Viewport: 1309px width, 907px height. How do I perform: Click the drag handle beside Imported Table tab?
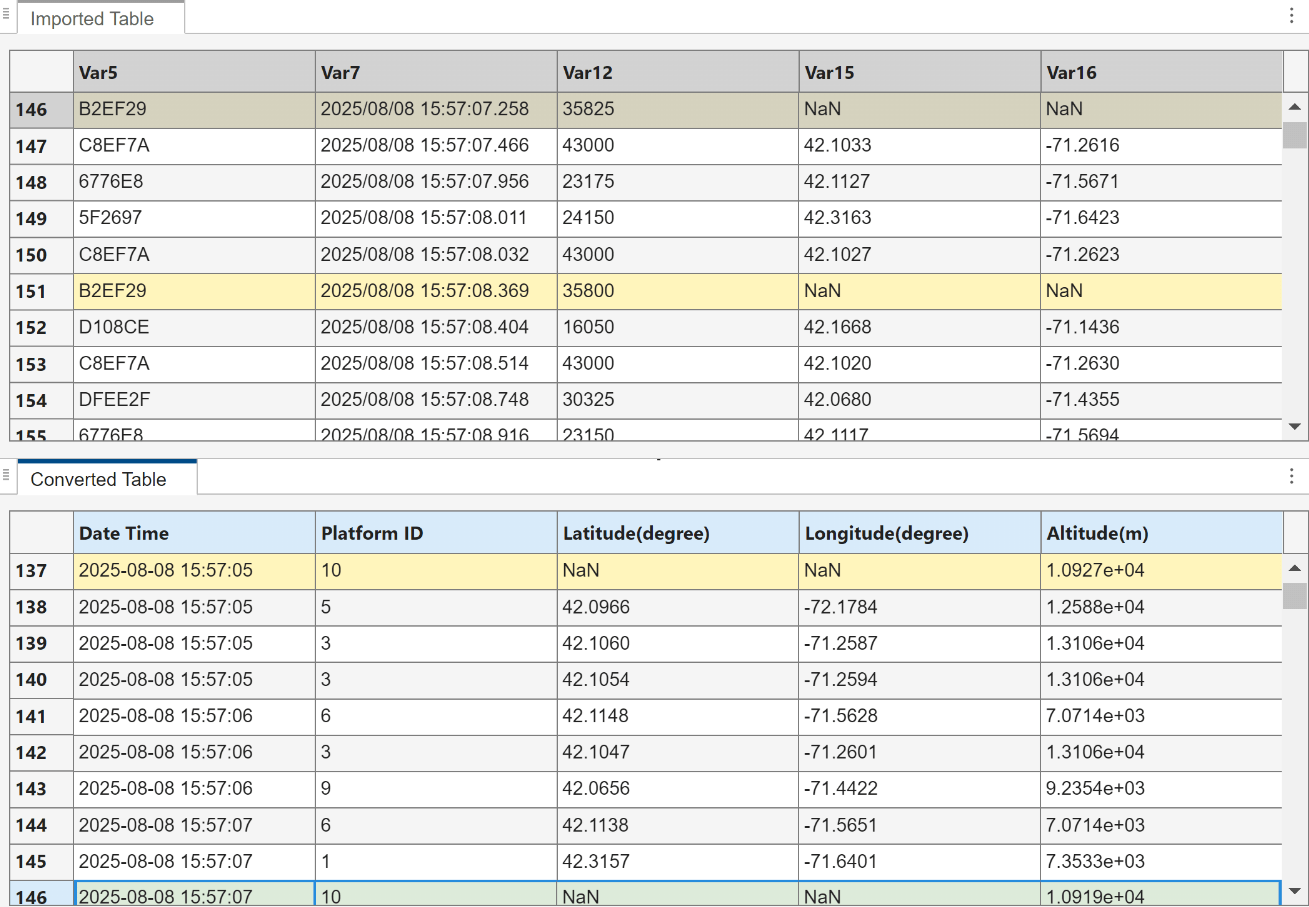point(6,14)
